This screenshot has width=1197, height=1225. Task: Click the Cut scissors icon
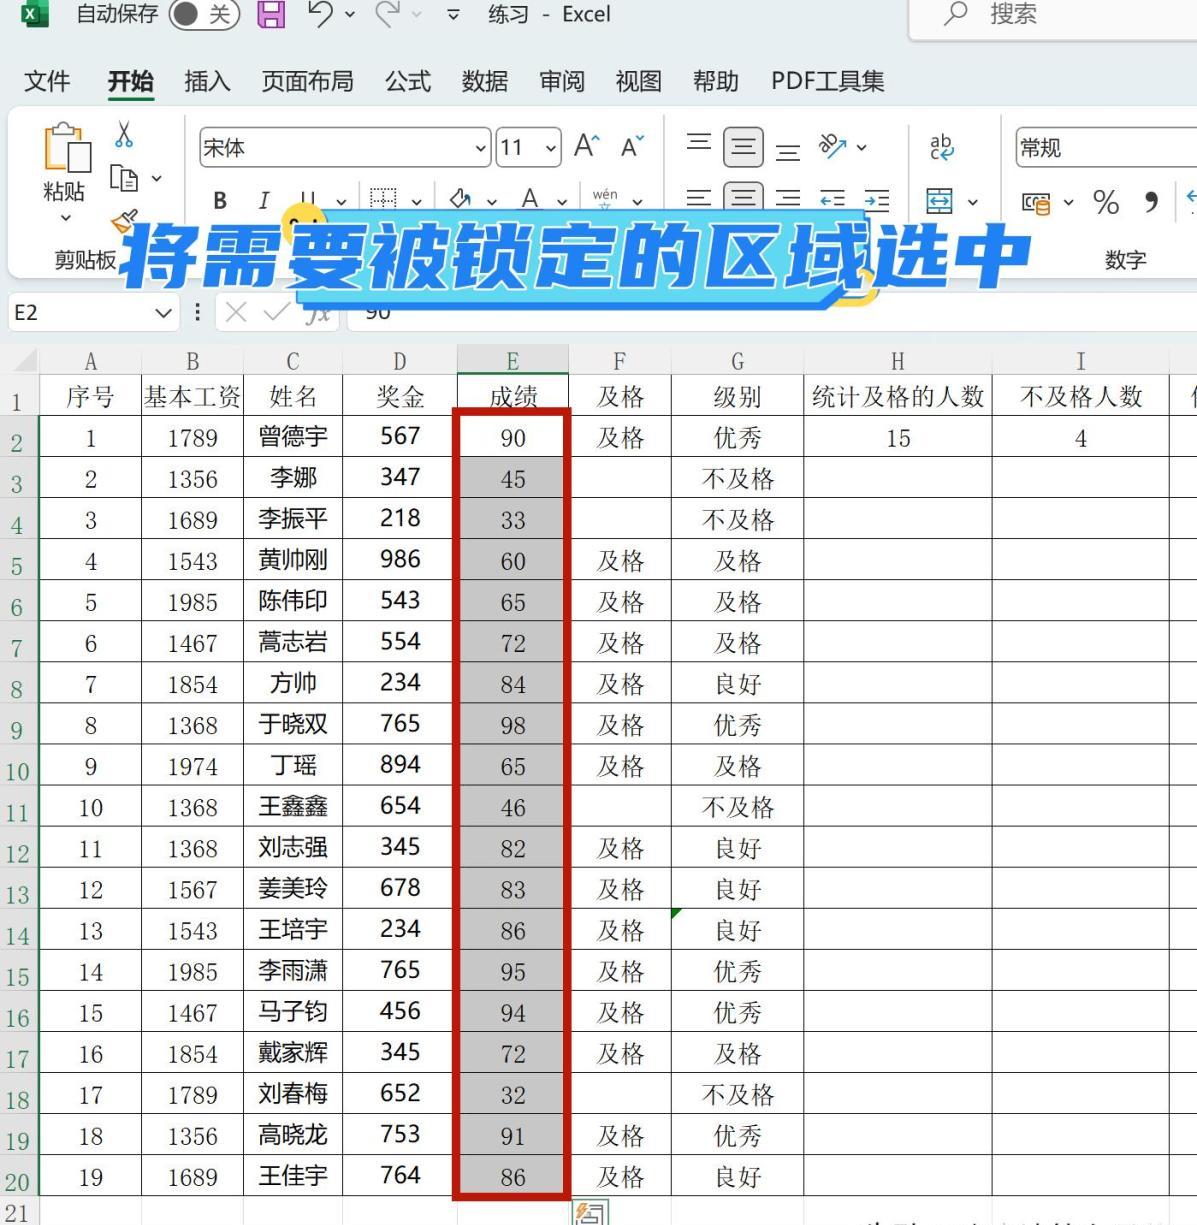pos(124,134)
